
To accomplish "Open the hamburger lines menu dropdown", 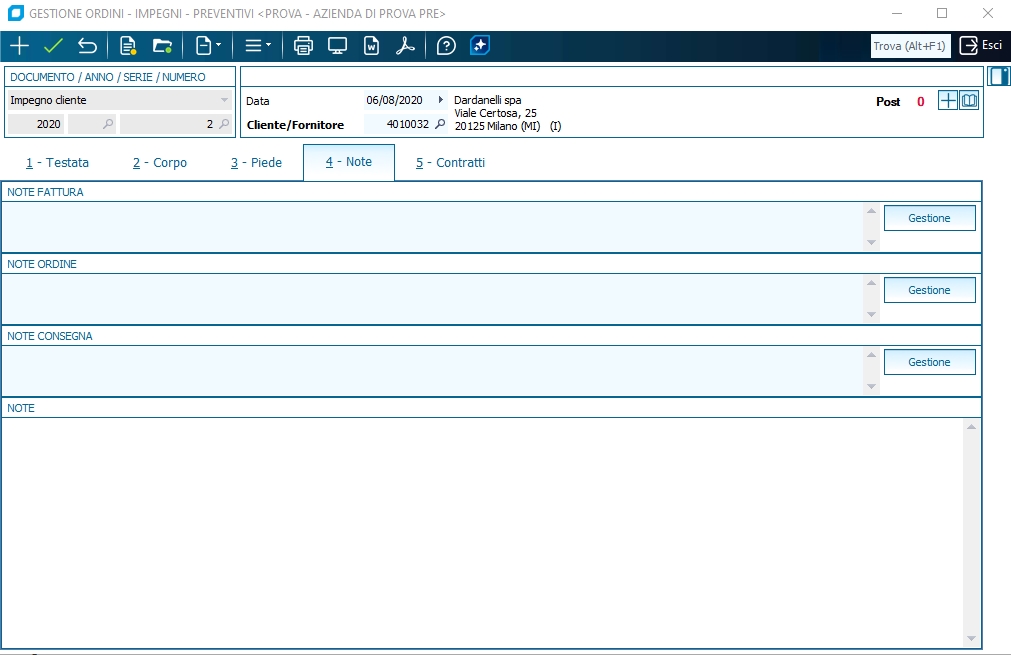I will click(x=258, y=46).
